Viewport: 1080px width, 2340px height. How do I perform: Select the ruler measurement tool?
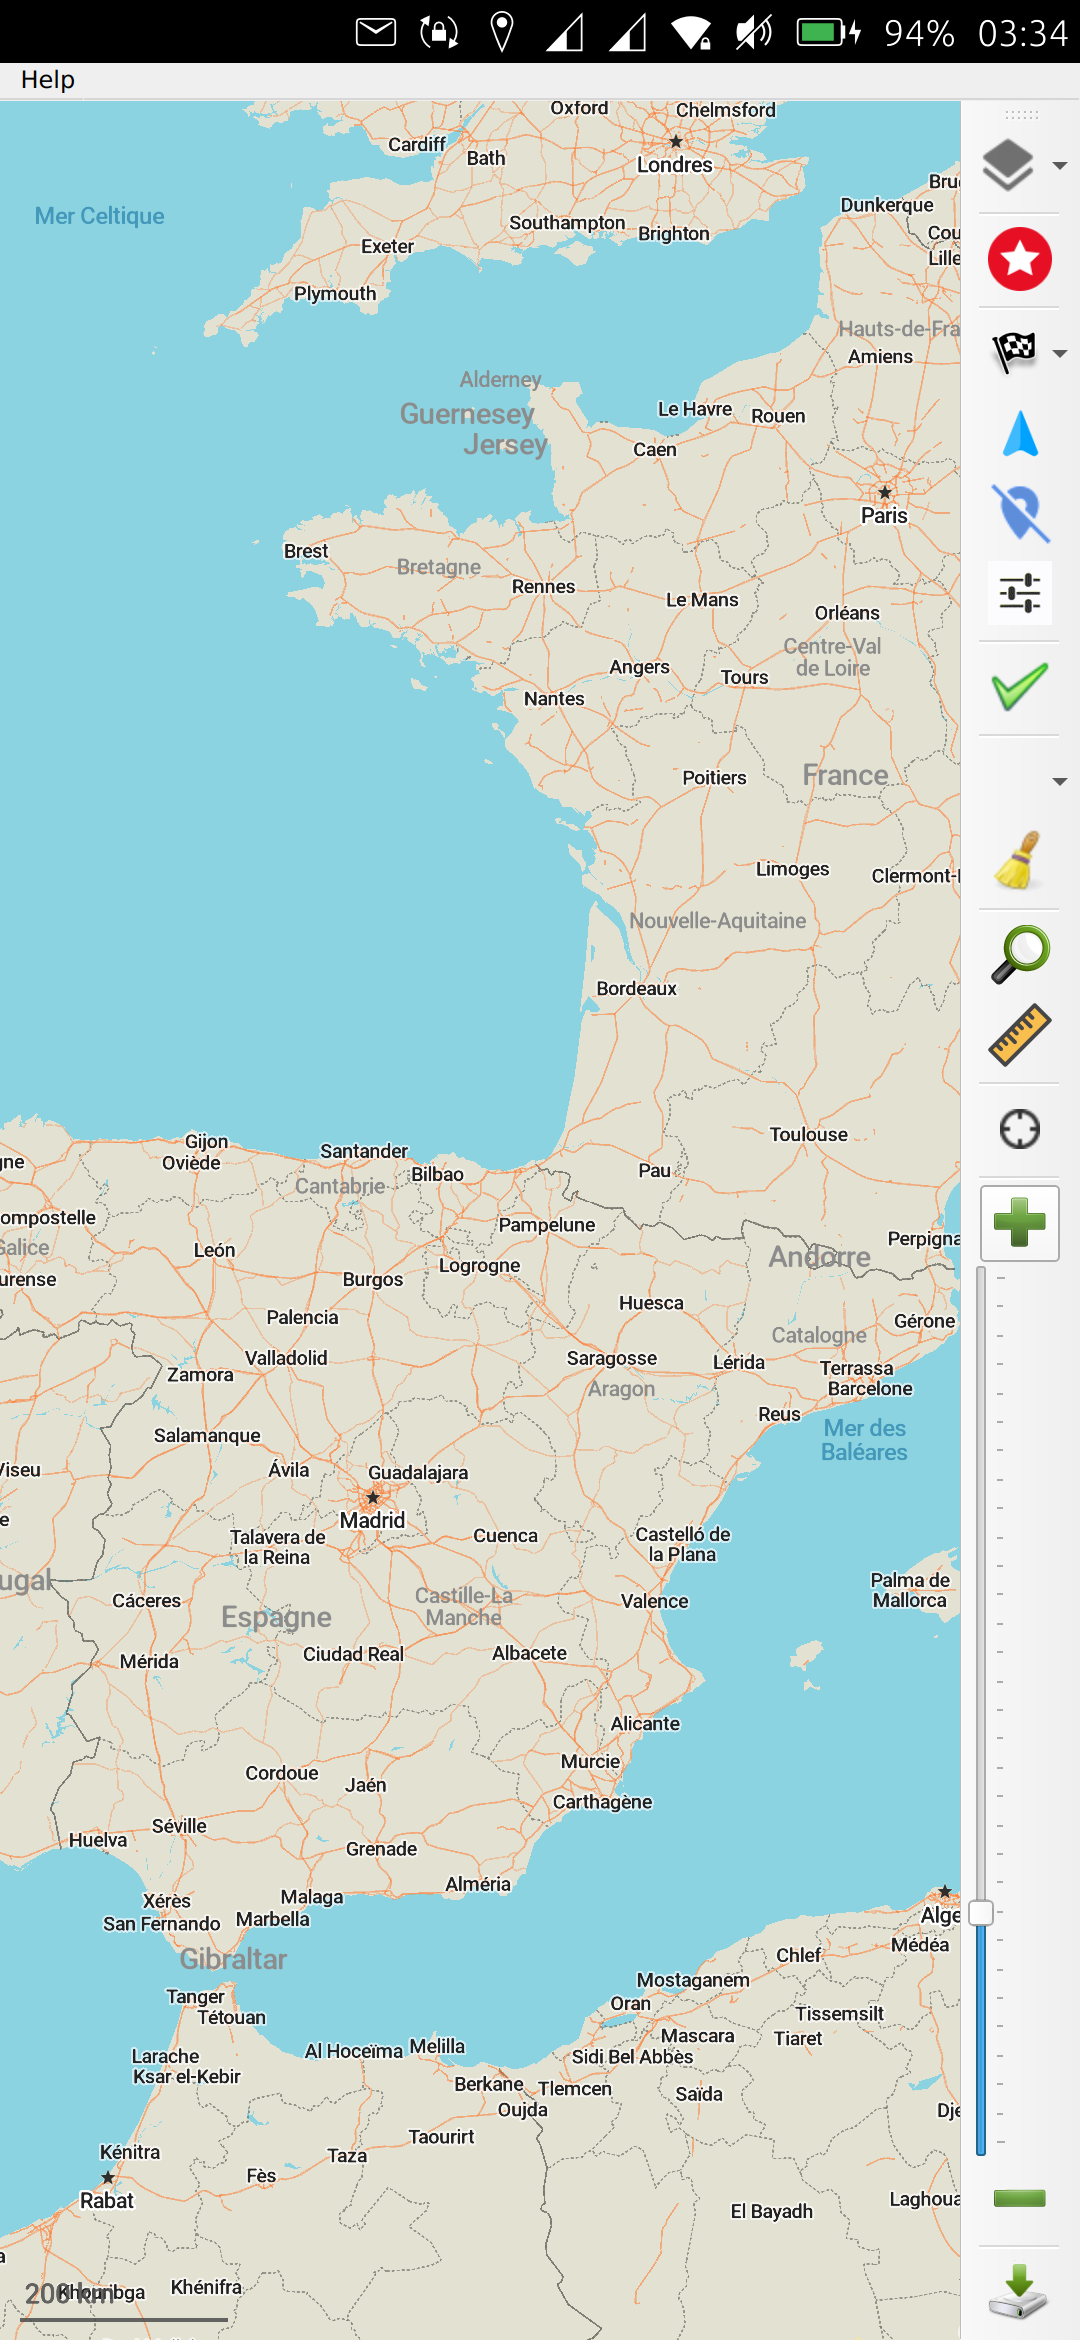point(1019,1034)
